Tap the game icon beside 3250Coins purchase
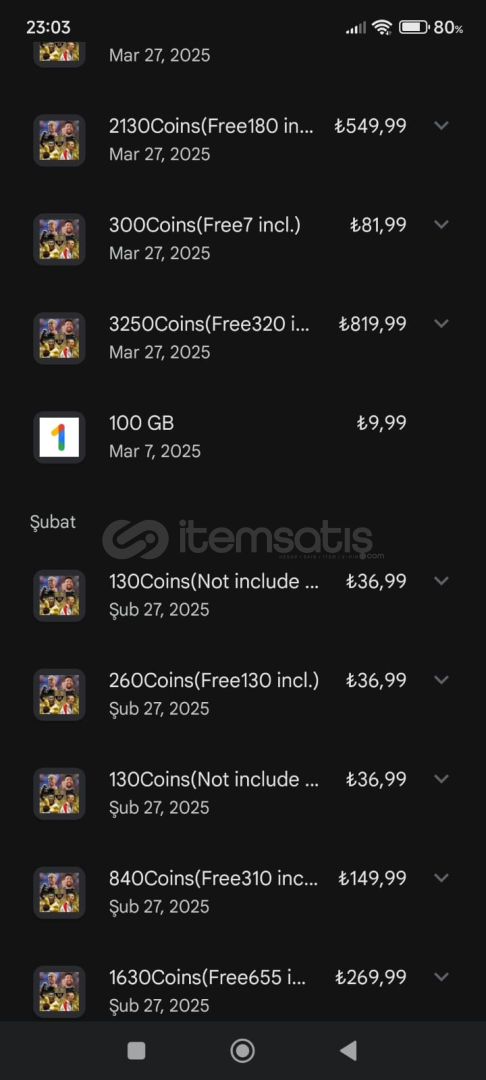The width and height of the screenshot is (486, 1080). (59, 338)
